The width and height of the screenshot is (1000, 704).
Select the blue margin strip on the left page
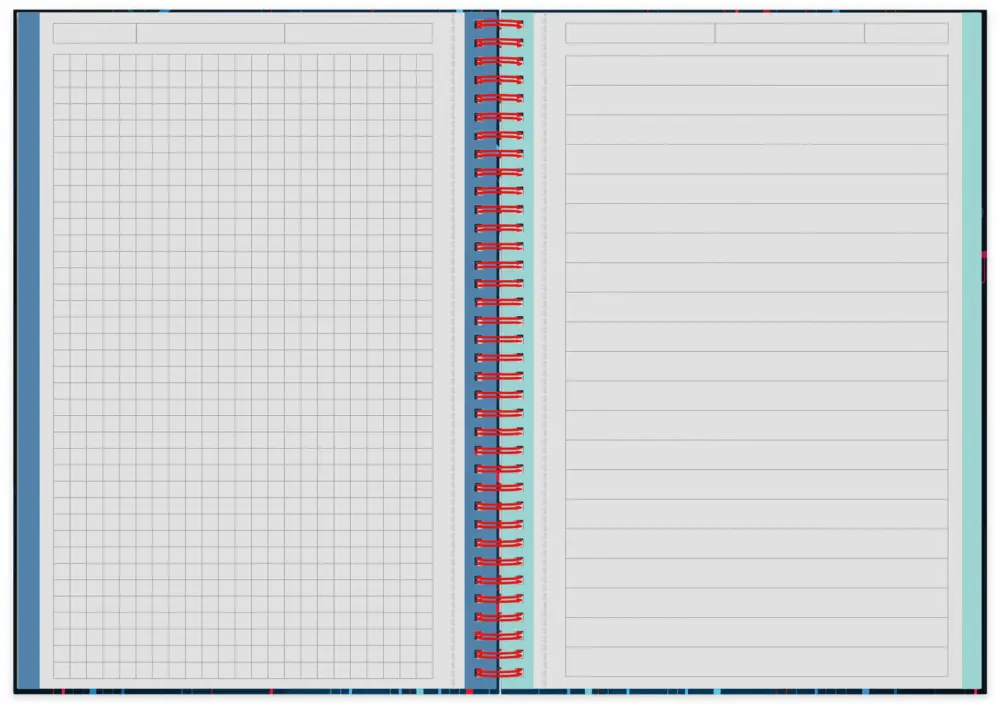pos(29,350)
